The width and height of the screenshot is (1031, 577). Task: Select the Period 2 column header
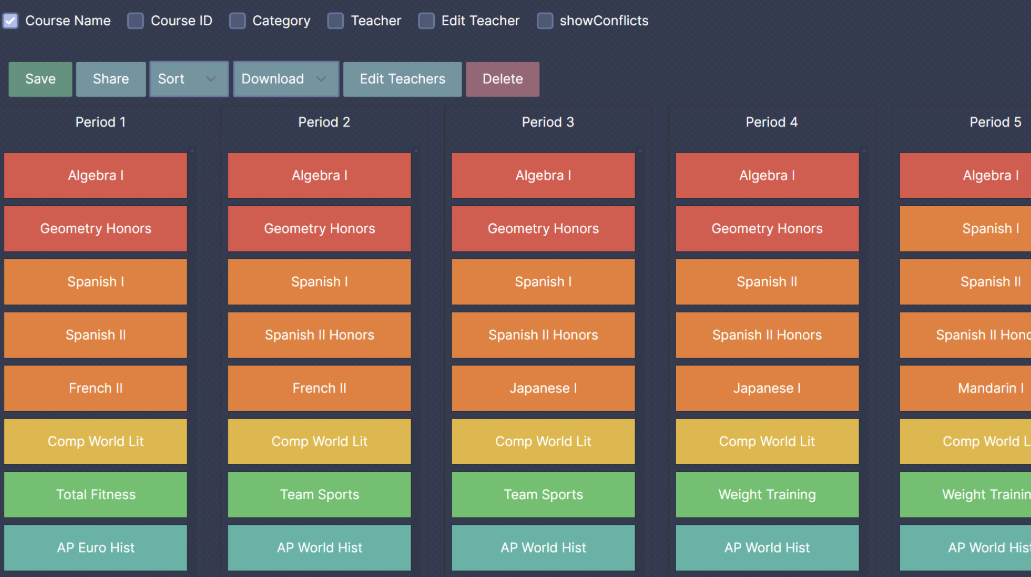(x=324, y=122)
